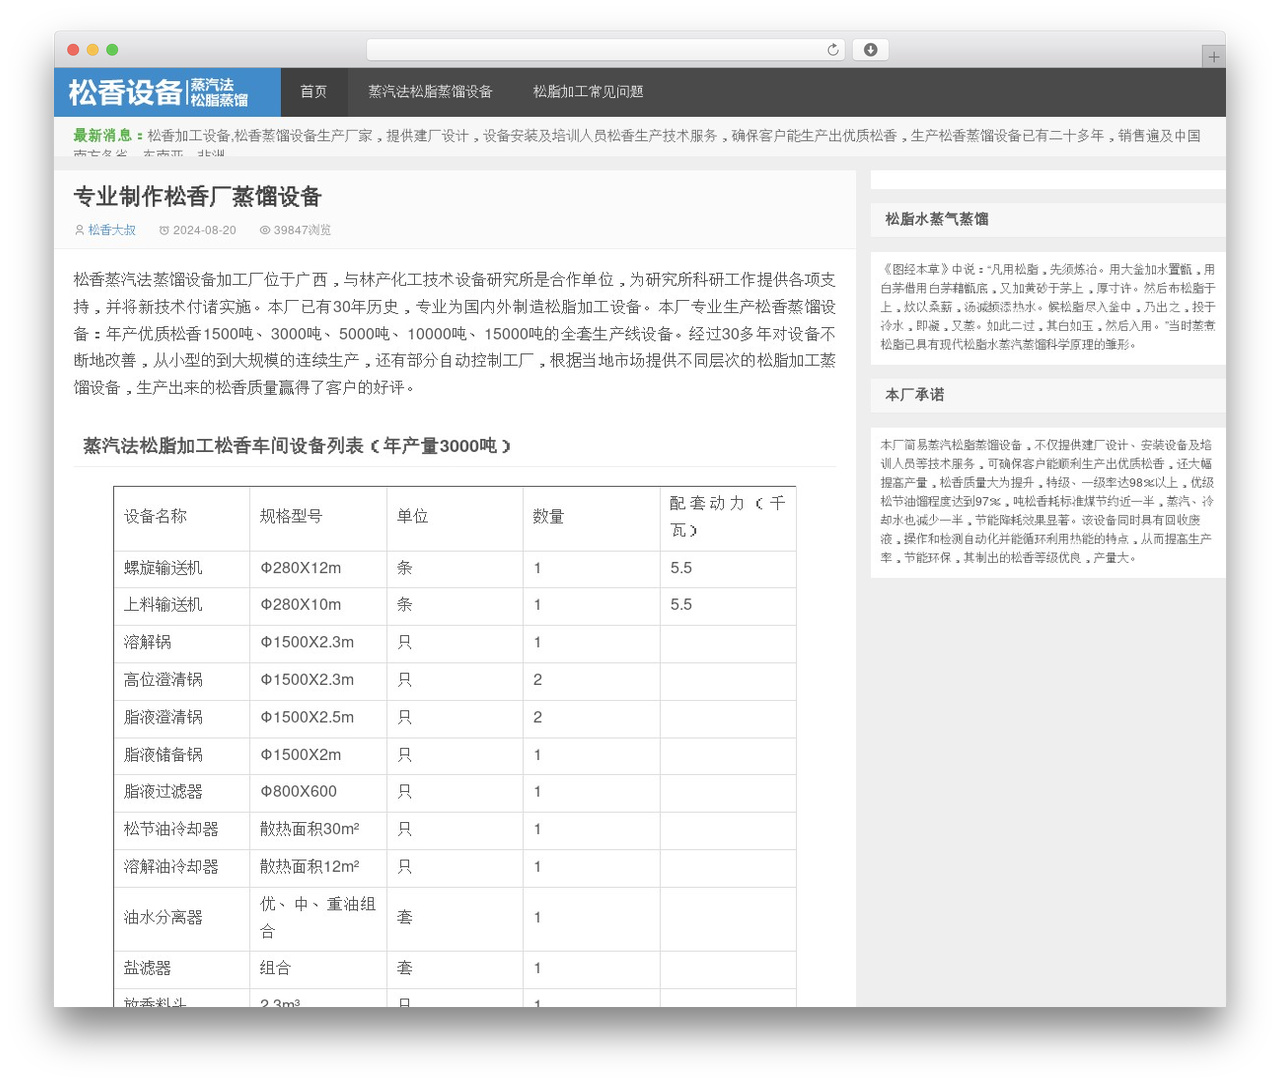
Task: Open the 蒸汽法松脂蒸馏设备 menu item
Action: coord(430,92)
